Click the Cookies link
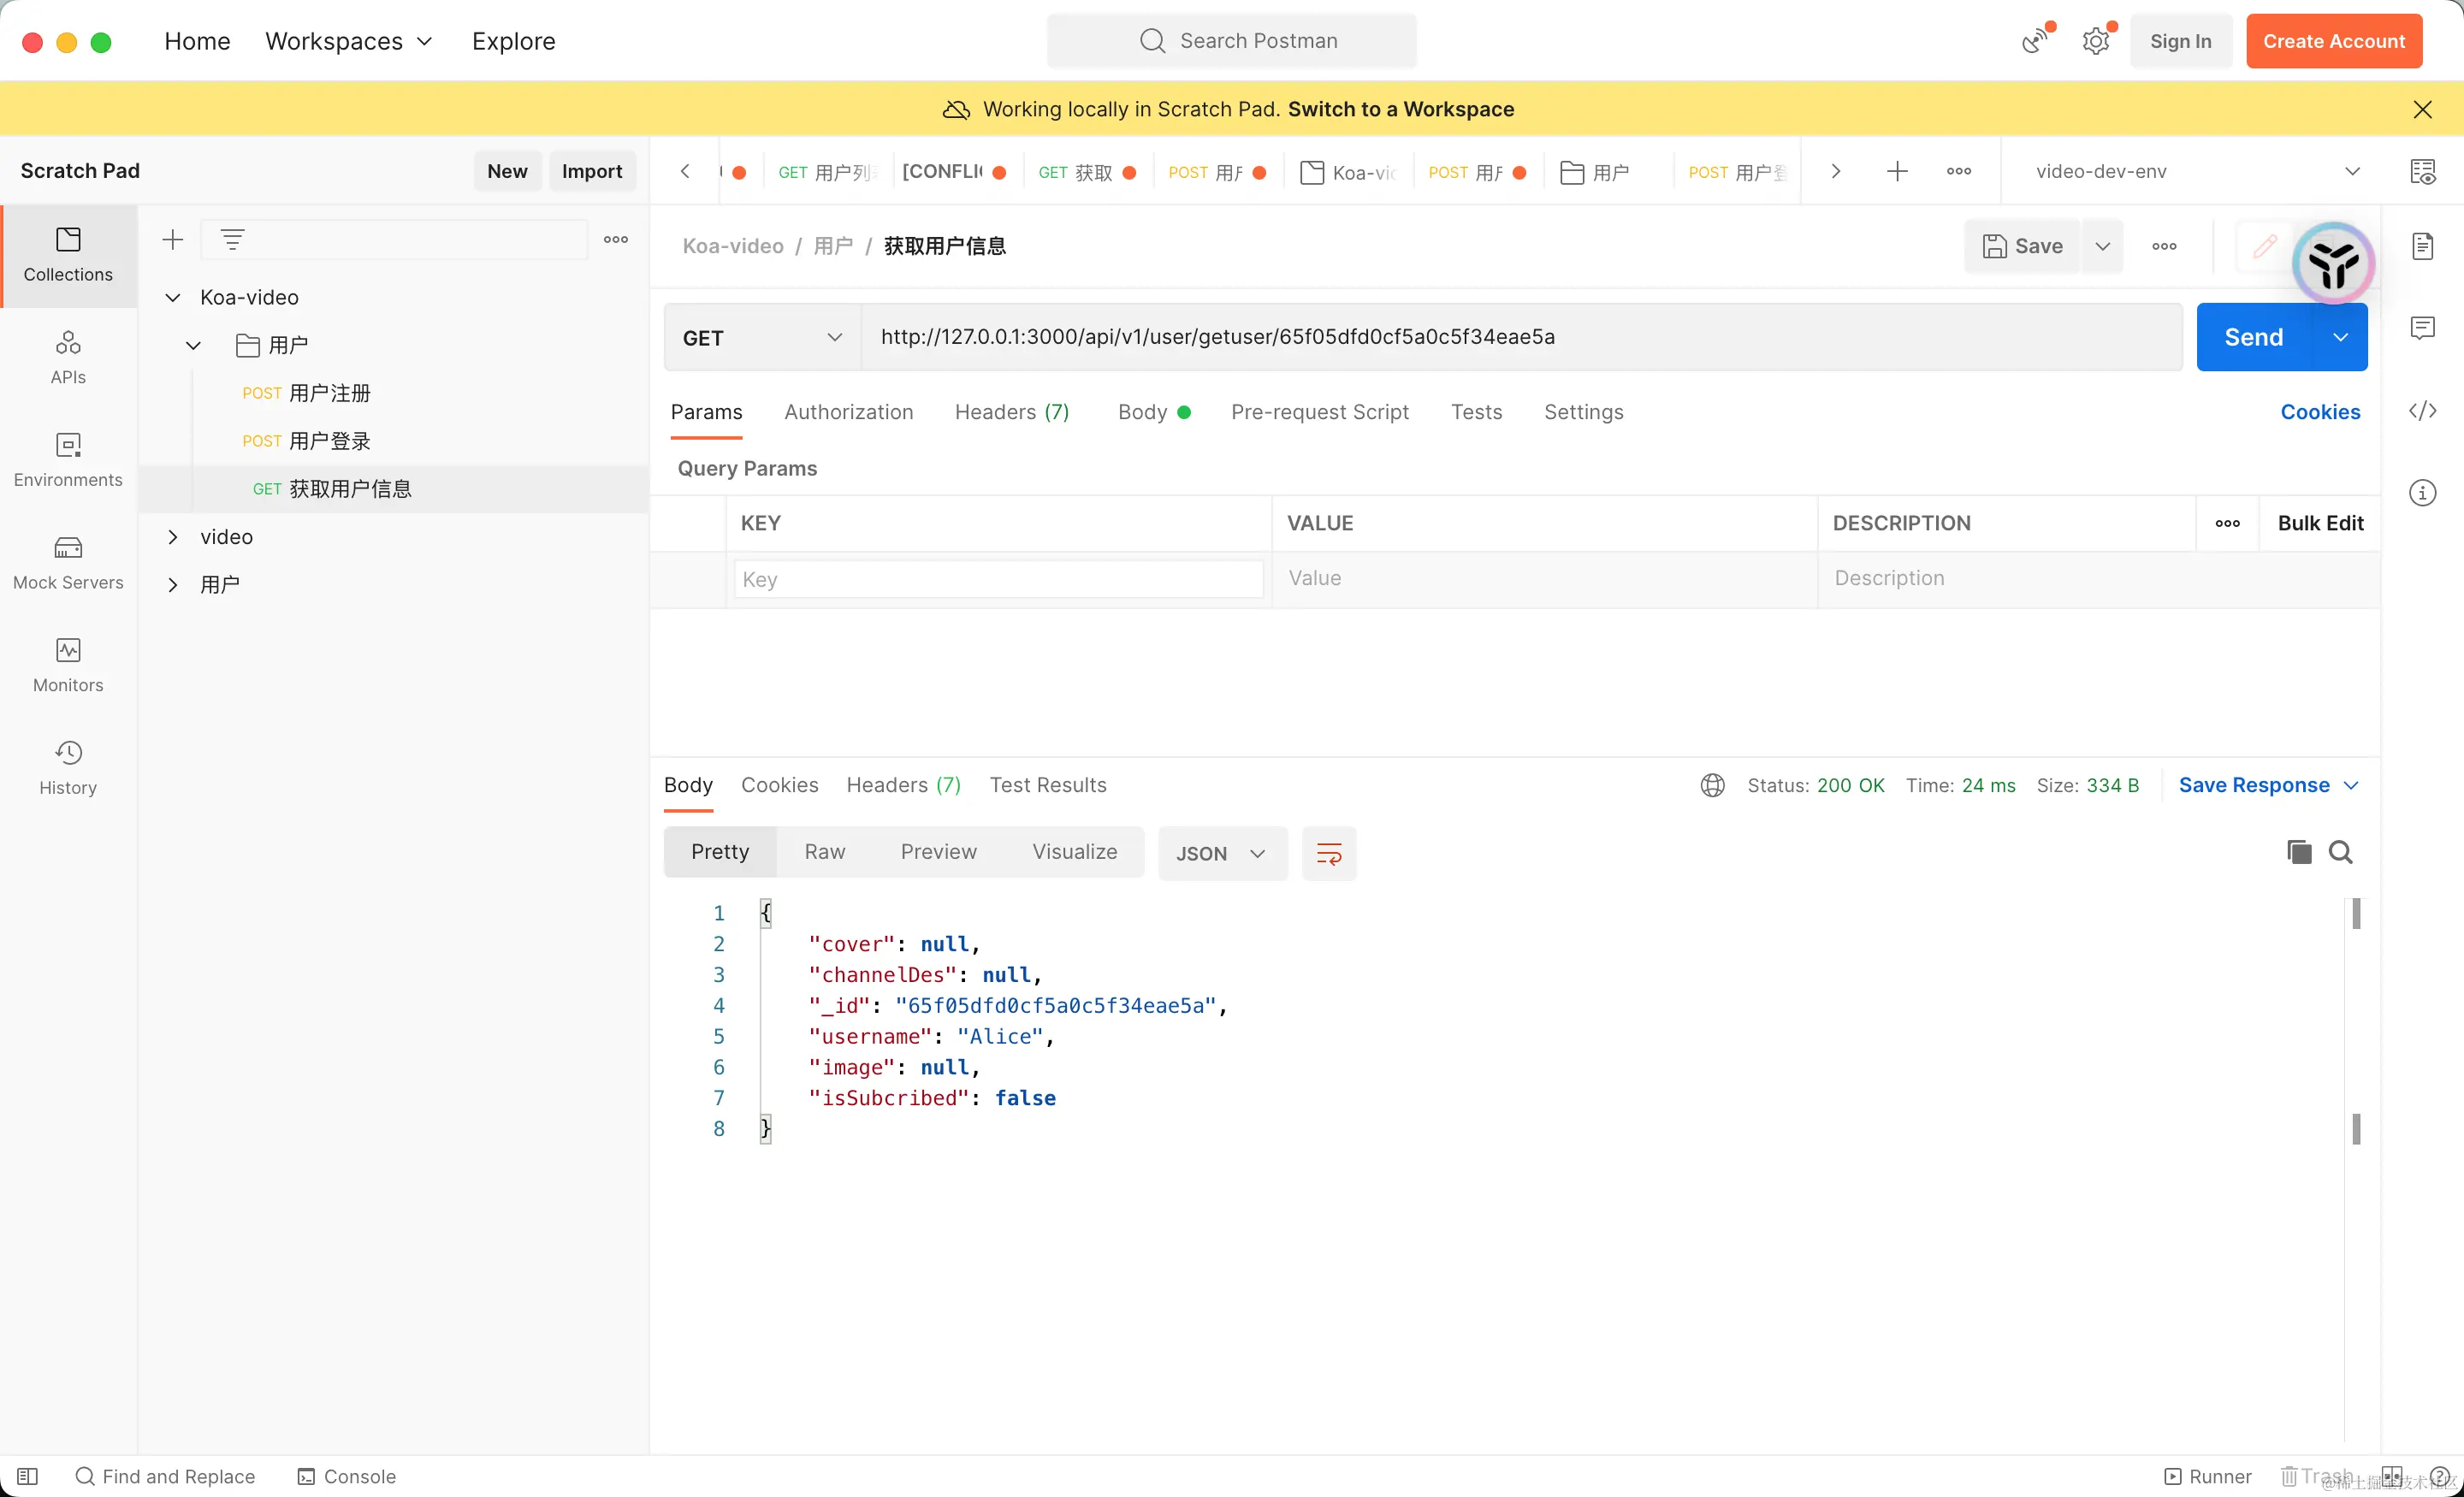Image resolution: width=2464 pixels, height=1497 pixels. click(2319, 412)
